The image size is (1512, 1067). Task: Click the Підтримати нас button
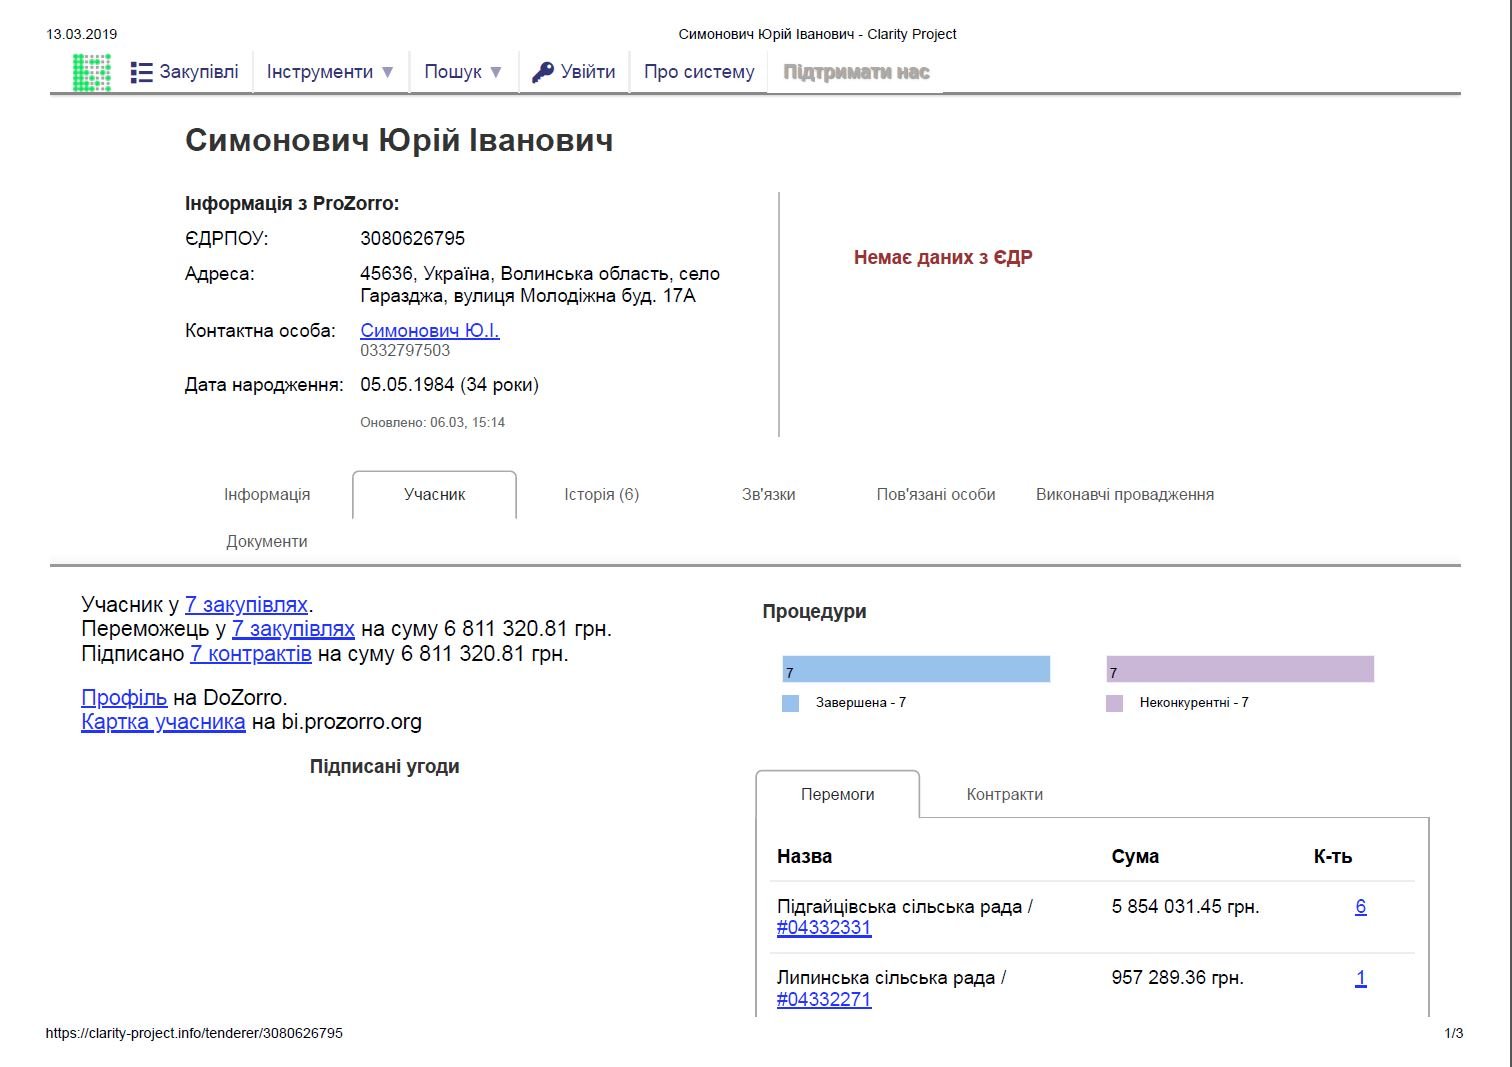(x=855, y=72)
